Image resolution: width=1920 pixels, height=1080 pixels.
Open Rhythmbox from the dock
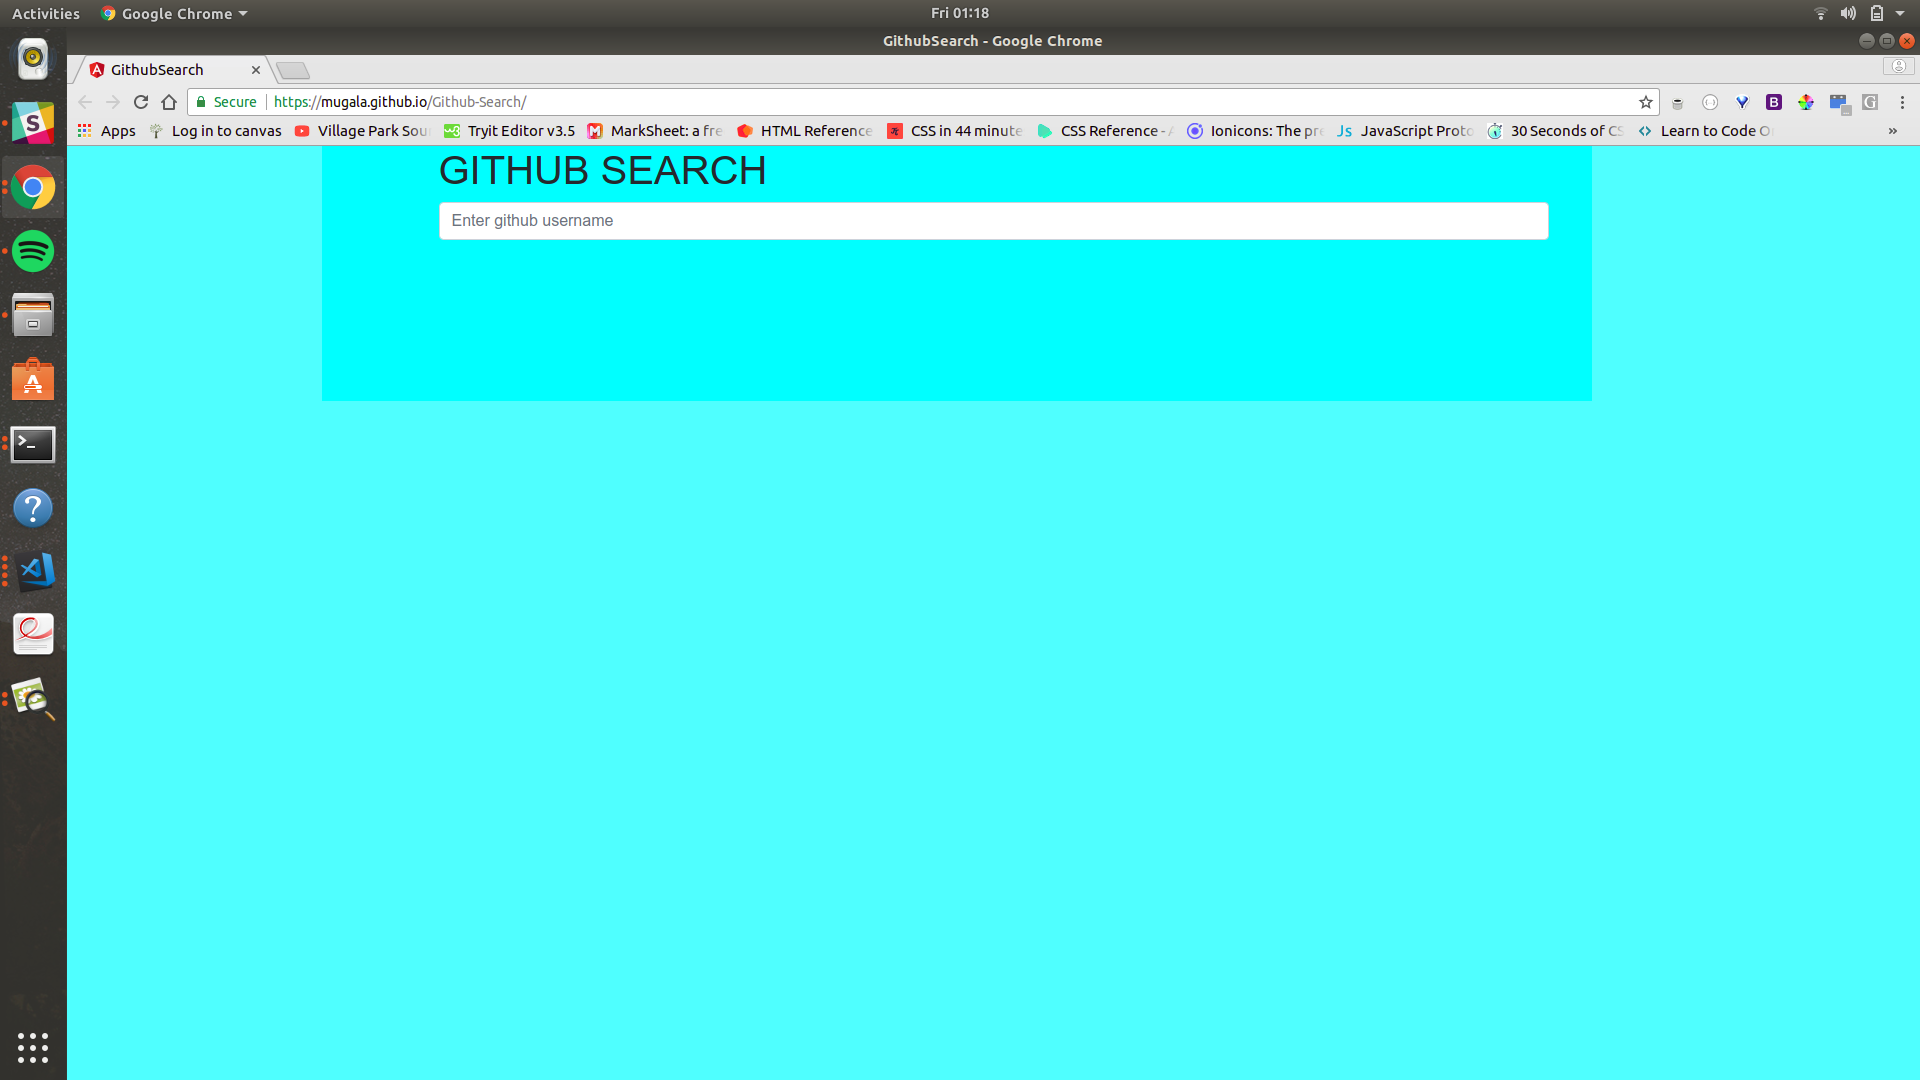(33, 59)
